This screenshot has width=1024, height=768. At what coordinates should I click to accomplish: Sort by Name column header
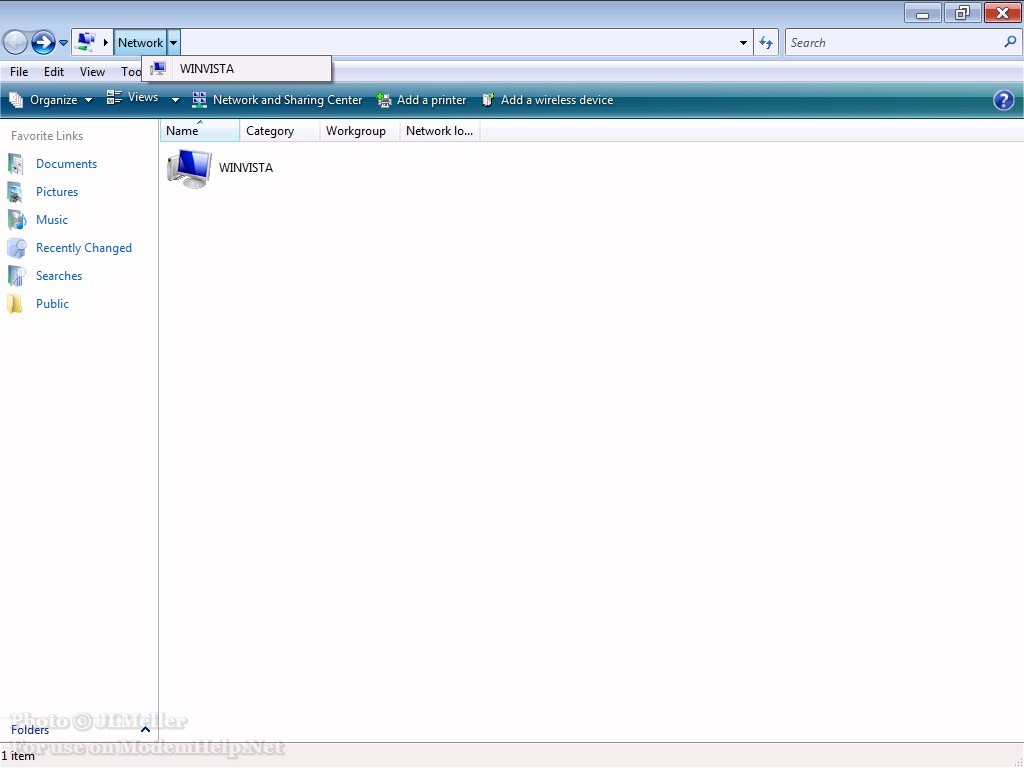coord(200,131)
